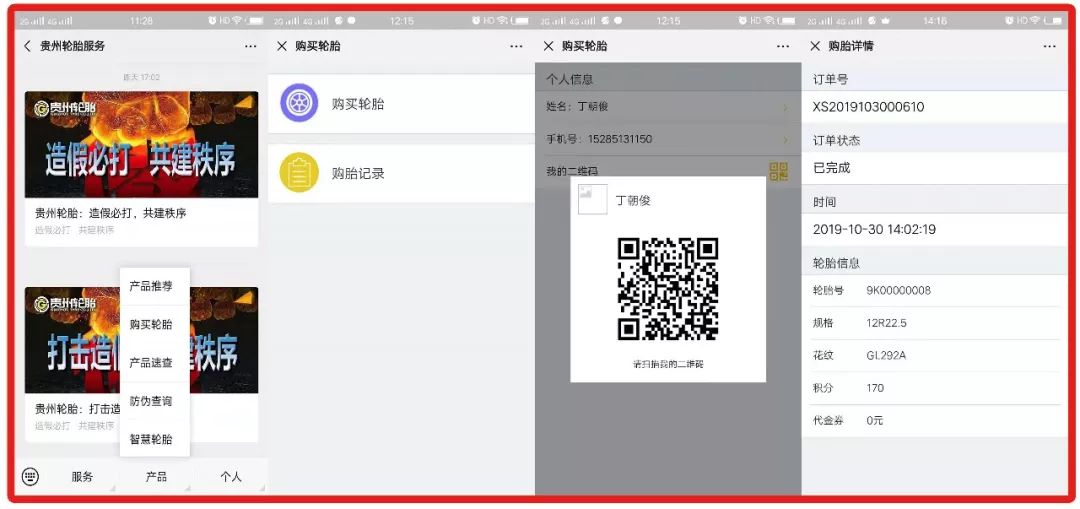The height and width of the screenshot is (509, 1080).
Task: Go back from 贵州轮胎服务 chat
Action: click(x=28, y=46)
